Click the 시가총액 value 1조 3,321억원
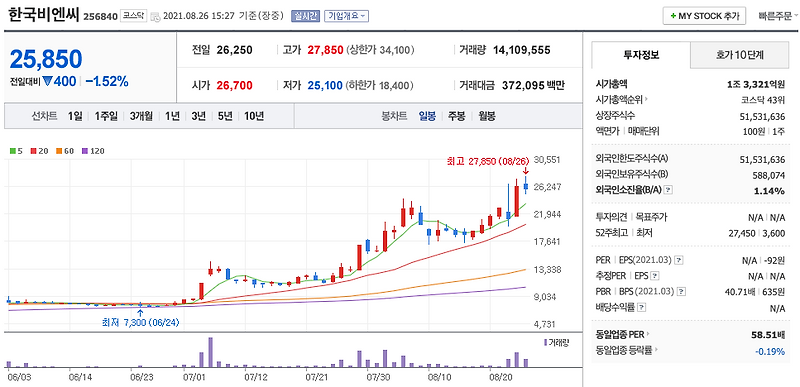The height and width of the screenshot is (387, 800). 756,84
